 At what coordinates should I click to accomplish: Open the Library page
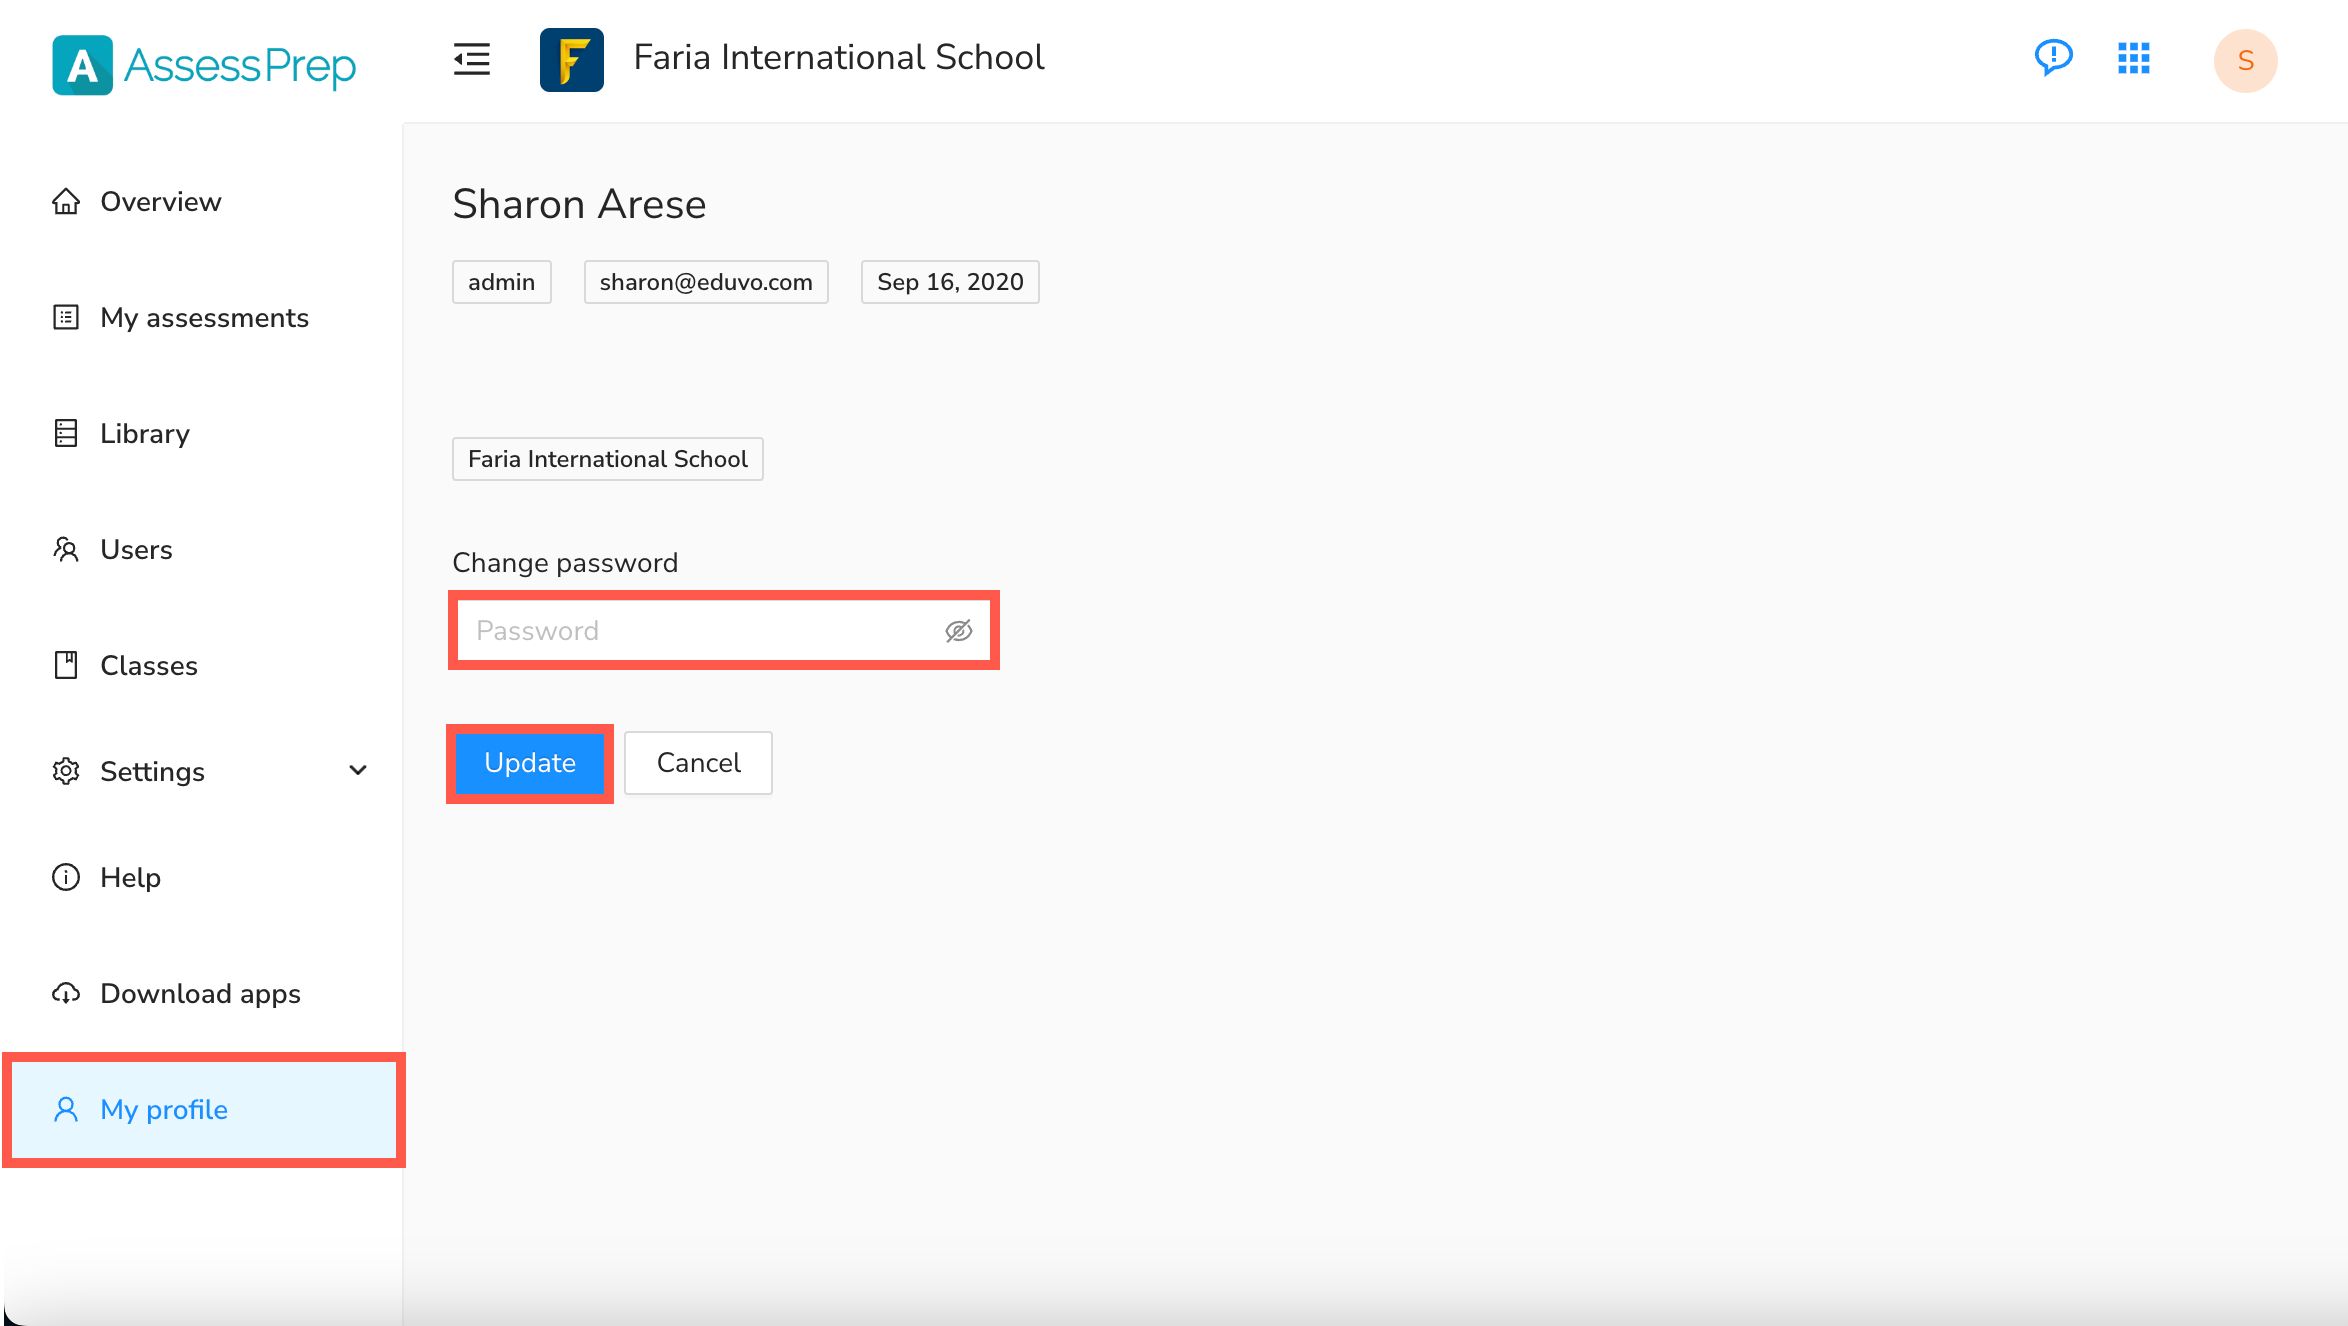click(x=145, y=434)
